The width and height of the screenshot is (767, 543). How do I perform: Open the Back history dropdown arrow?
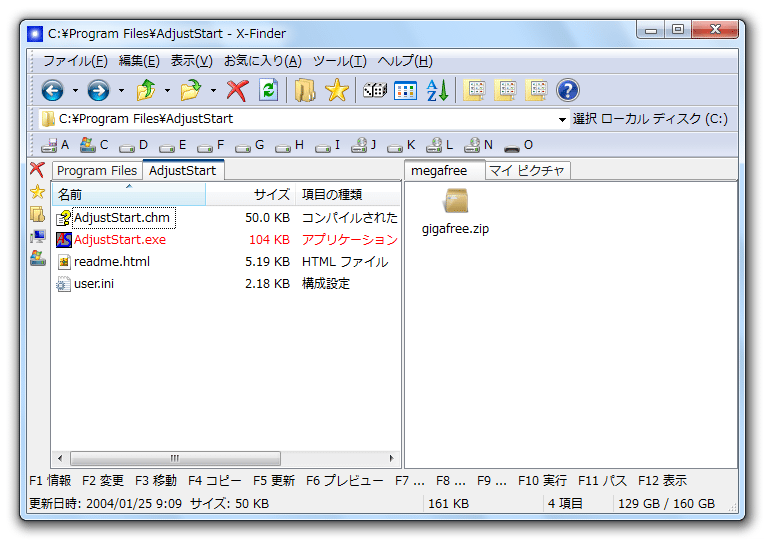tap(75, 90)
